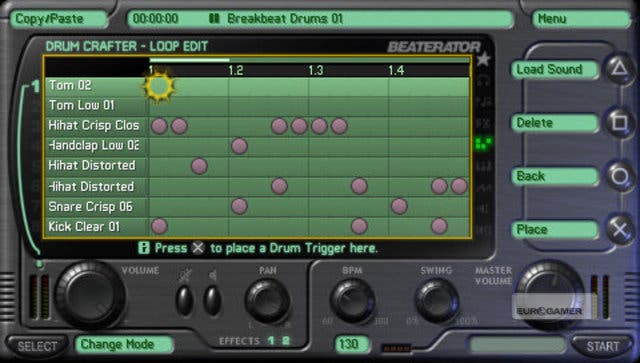Click the 130 BPM value field
This screenshot has width=640, height=363.
352,344
